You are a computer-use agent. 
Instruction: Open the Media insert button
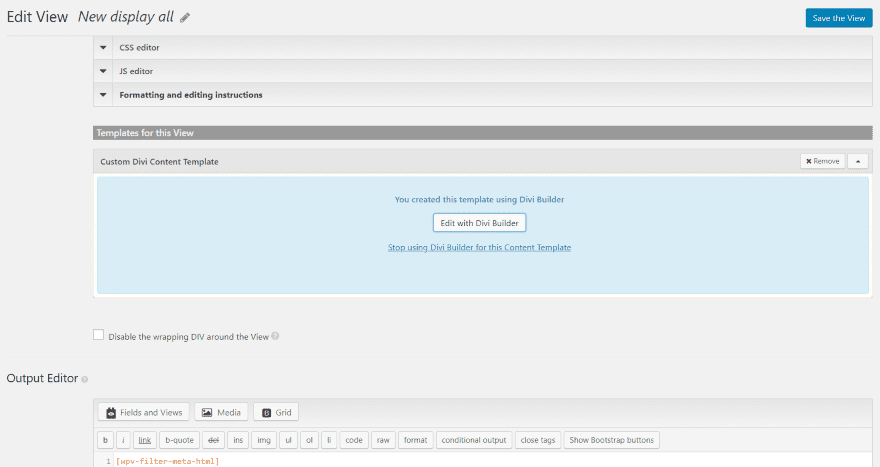point(221,412)
